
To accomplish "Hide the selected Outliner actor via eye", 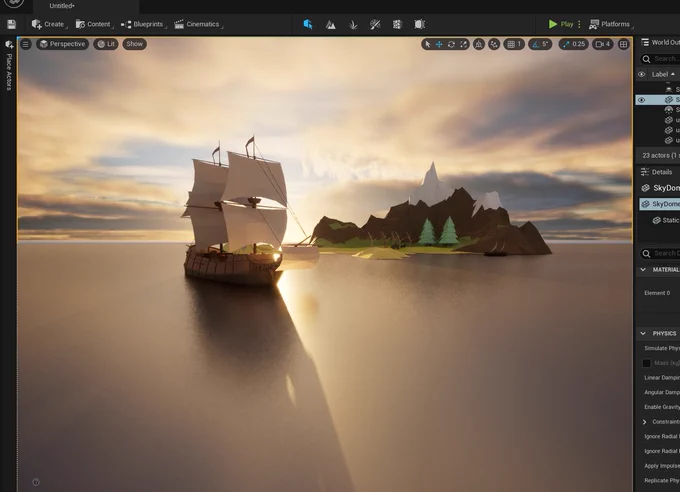I will tap(641, 100).
